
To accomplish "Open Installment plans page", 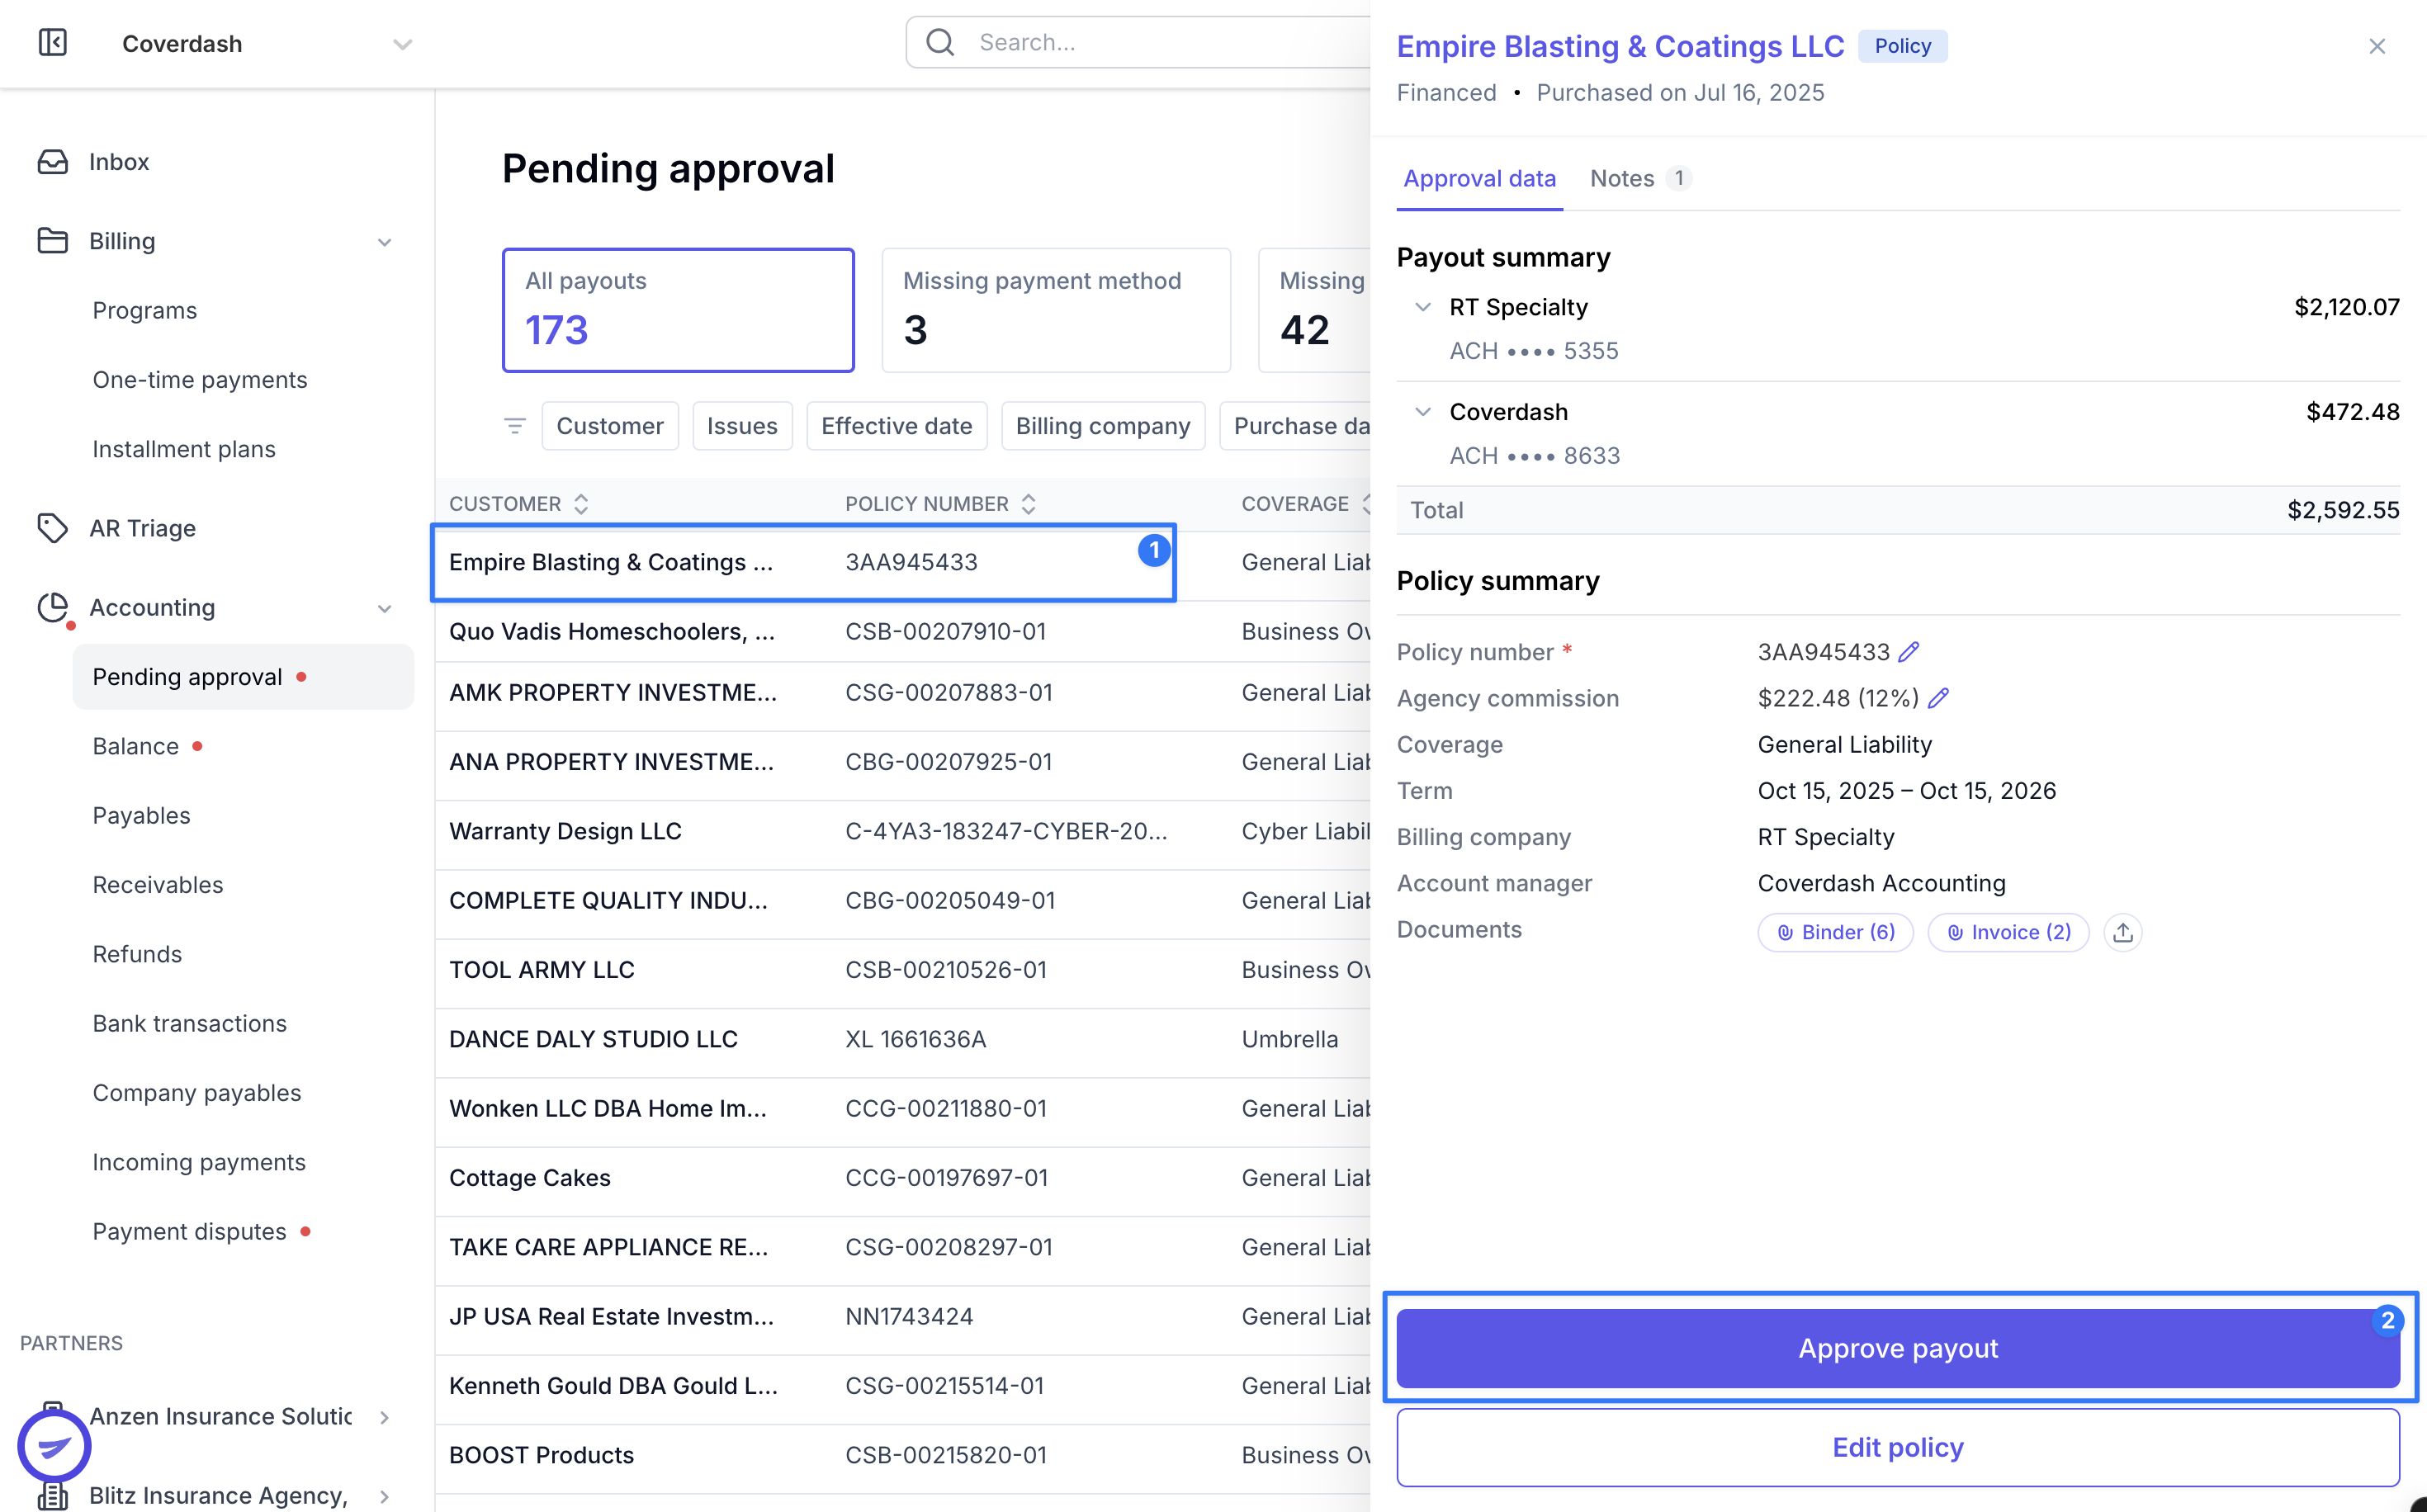I will [184, 449].
